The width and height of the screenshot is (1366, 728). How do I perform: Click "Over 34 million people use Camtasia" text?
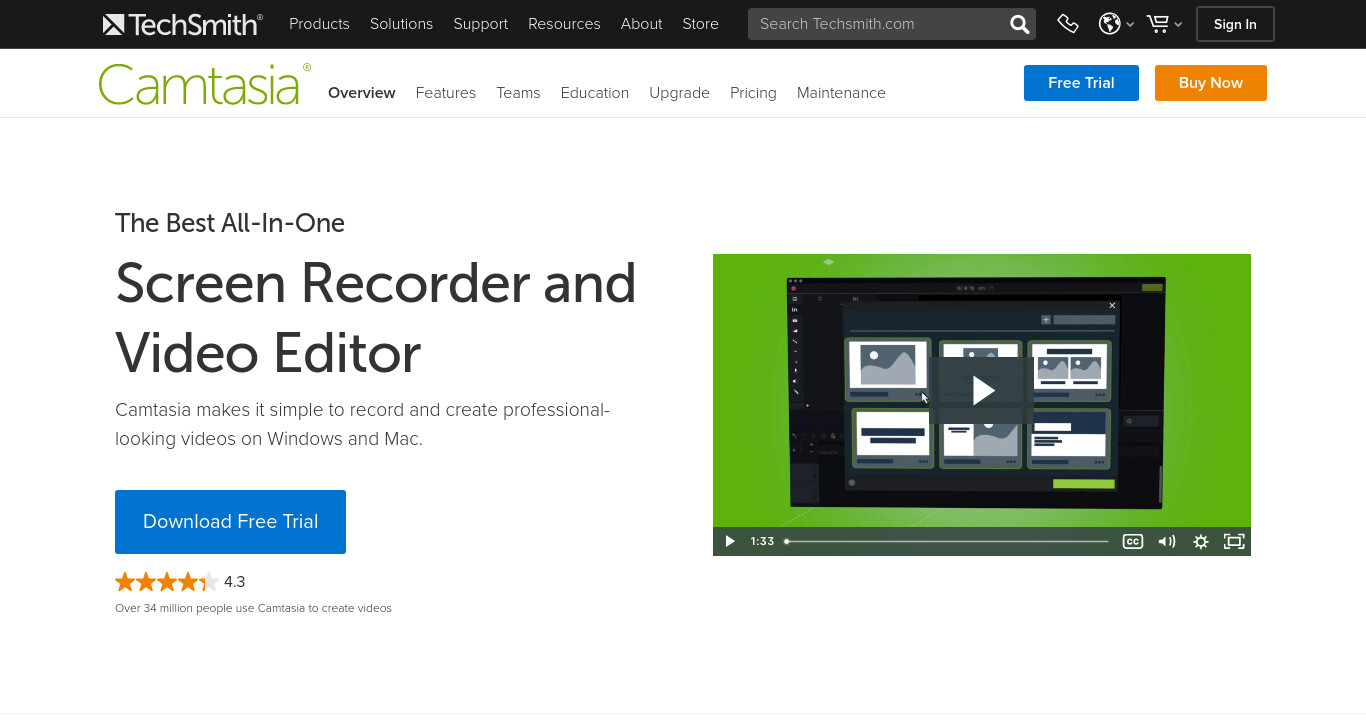(x=253, y=608)
